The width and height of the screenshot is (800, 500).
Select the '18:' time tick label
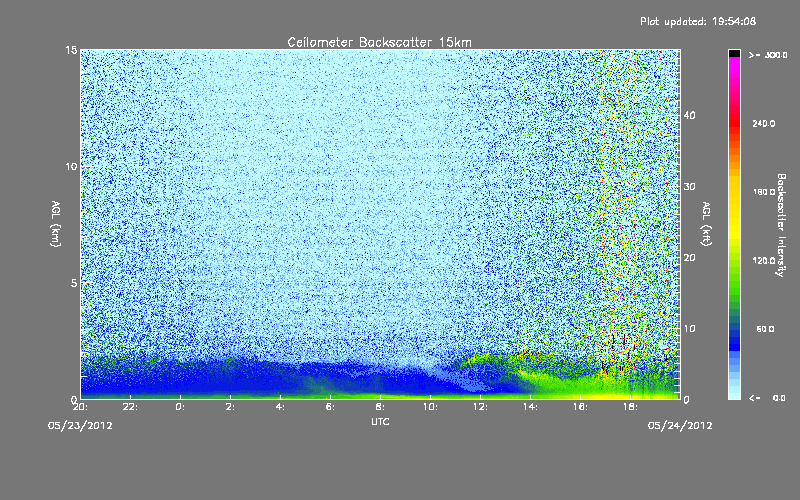click(x=630, y=407)
